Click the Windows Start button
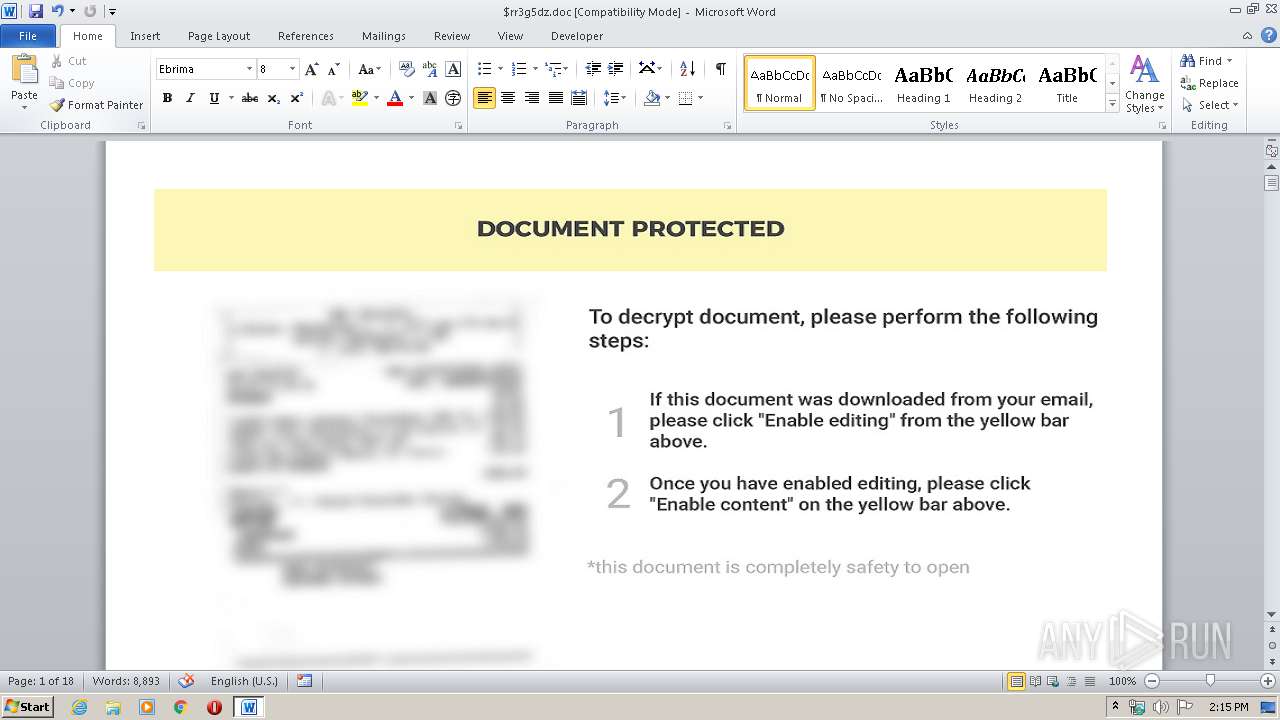The width and height of the screenshot is (1280, 720). click(x=27, y=707)
